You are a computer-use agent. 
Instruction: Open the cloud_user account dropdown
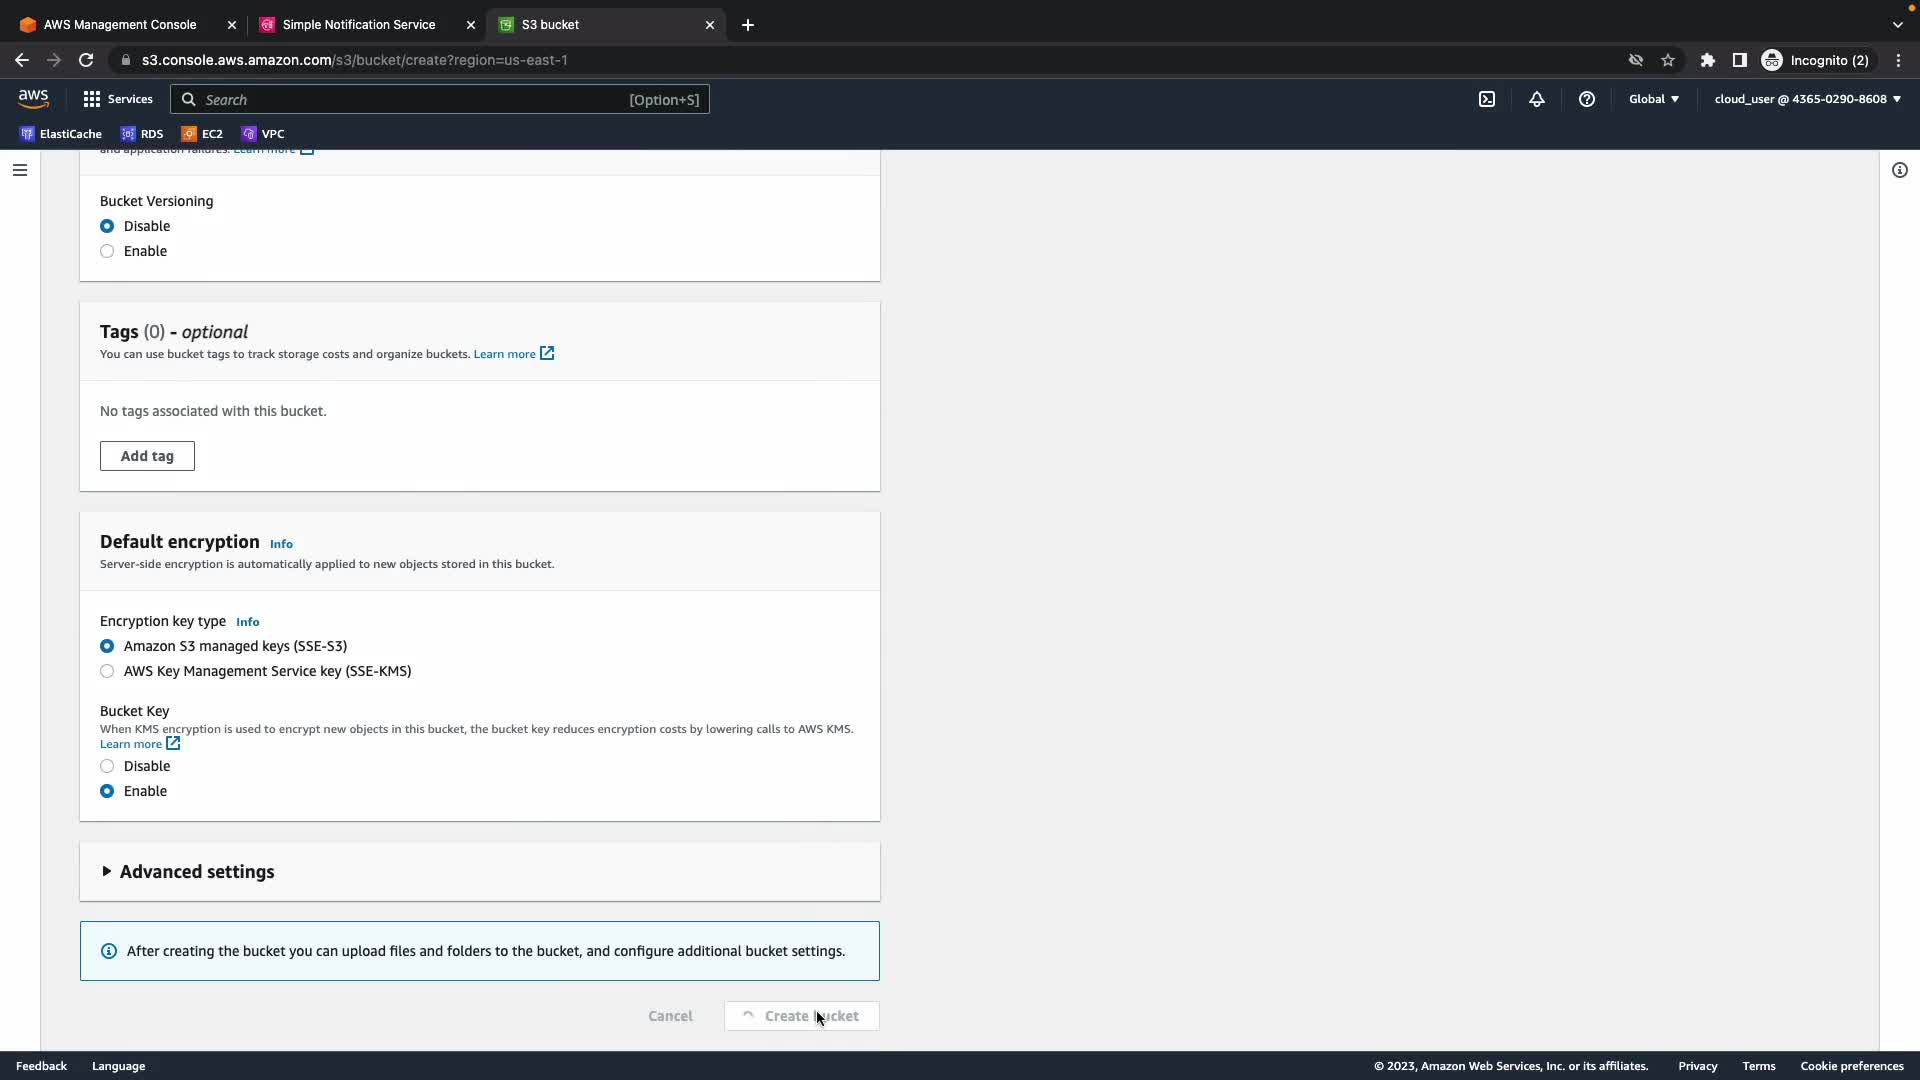[1807, 99]
